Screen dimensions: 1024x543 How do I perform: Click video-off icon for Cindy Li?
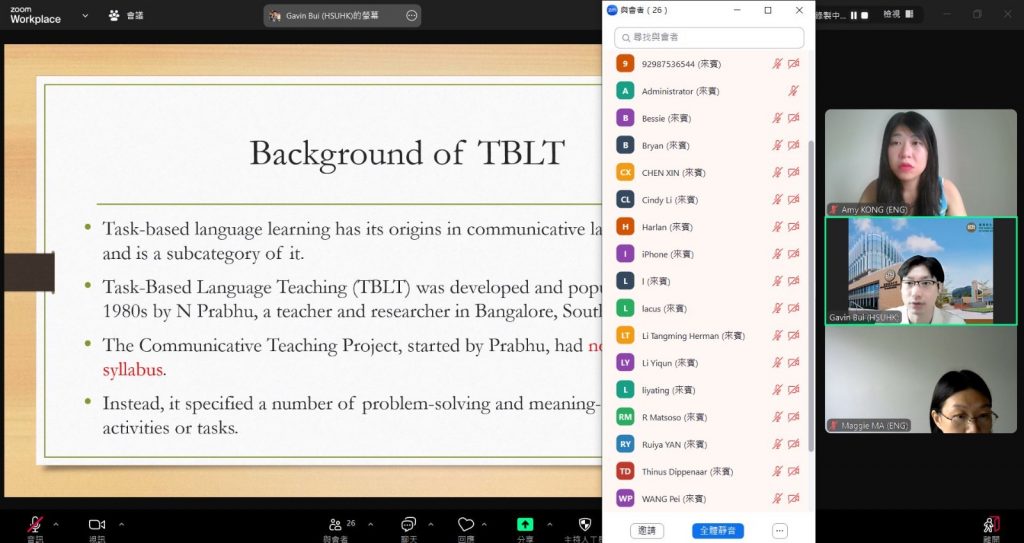[793, 199]
